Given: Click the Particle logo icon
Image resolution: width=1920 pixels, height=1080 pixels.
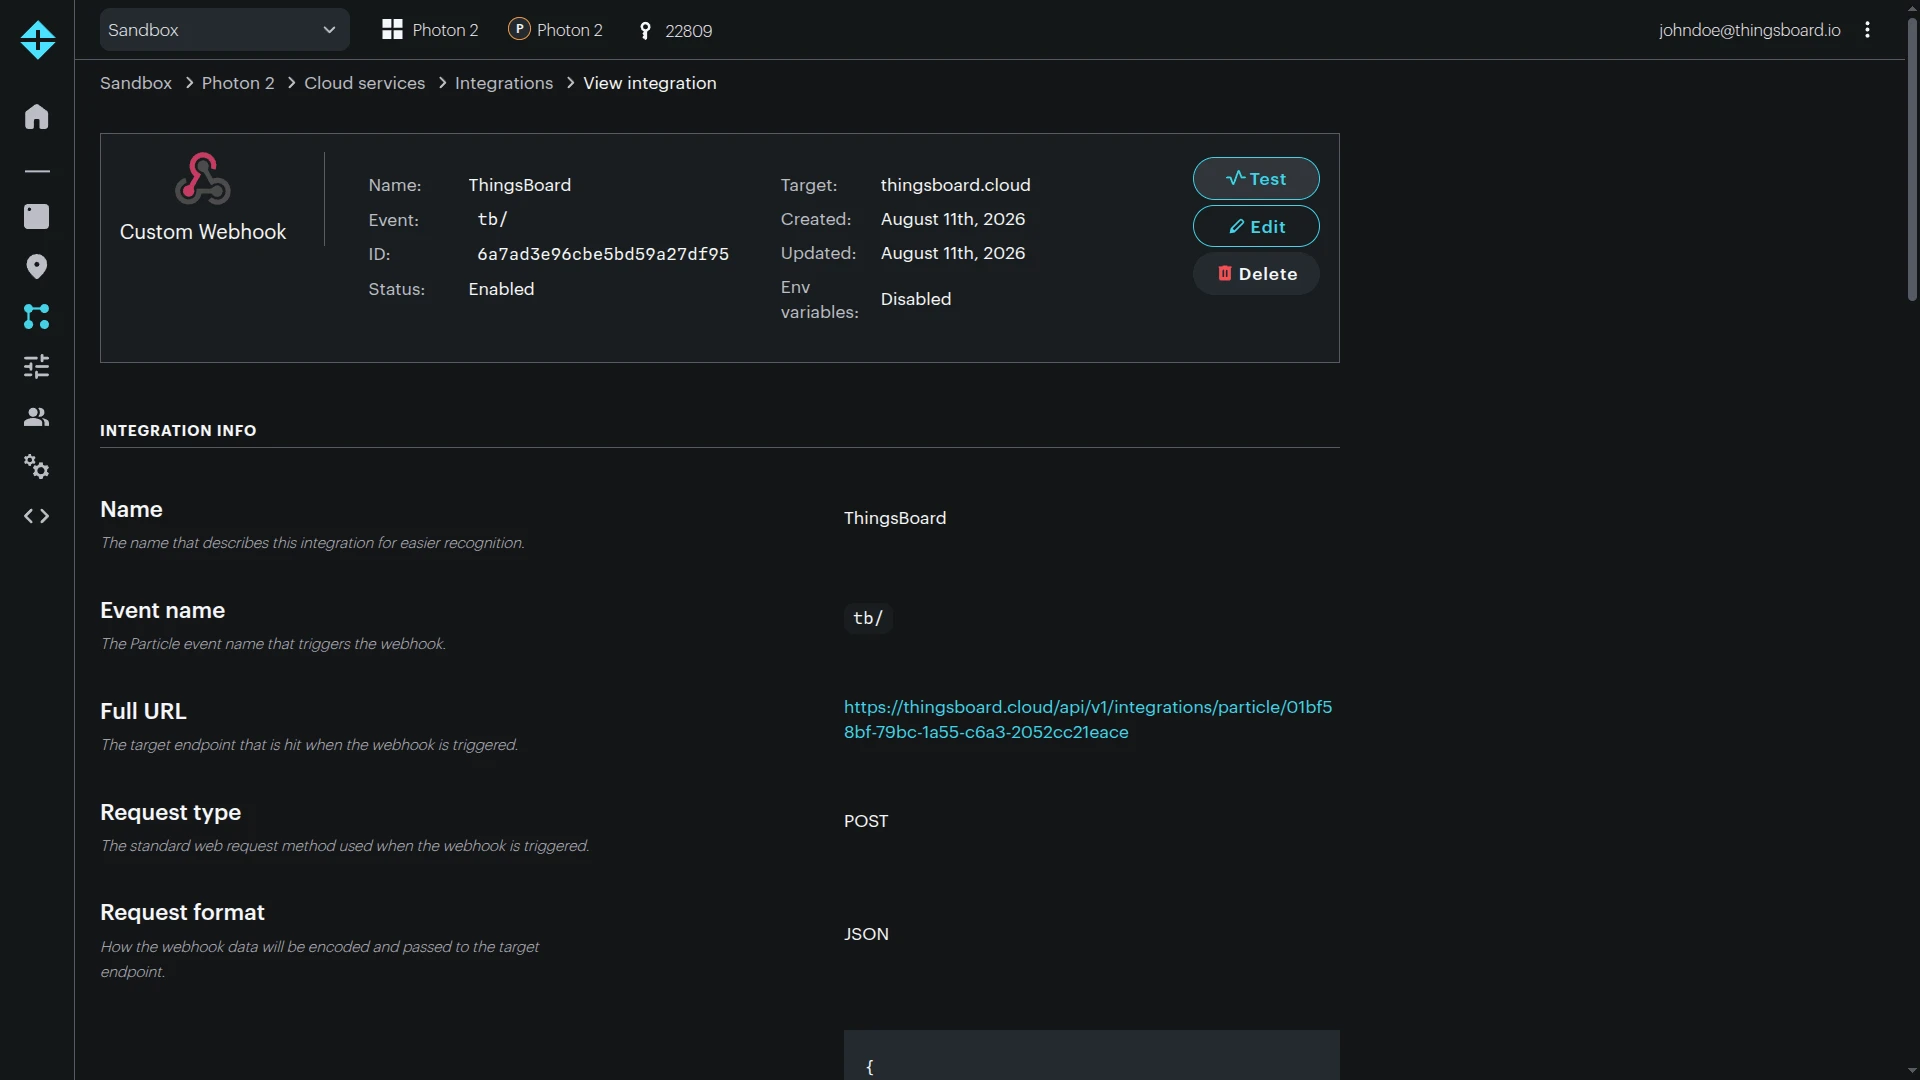Looking at the screenshot, I should [37, 40].
